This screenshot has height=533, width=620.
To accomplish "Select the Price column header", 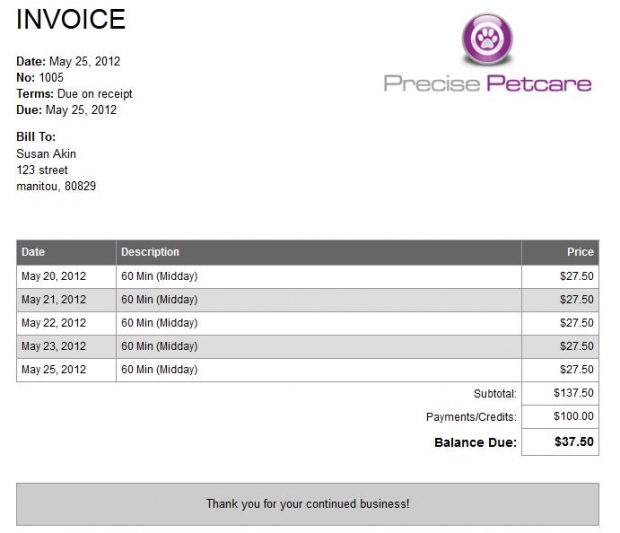I will point(560,252).
